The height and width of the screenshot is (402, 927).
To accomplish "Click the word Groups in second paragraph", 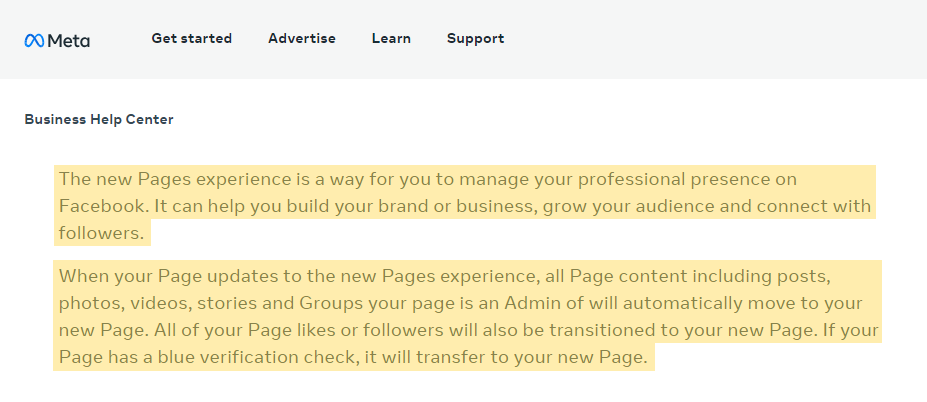I will coord(331,304).
